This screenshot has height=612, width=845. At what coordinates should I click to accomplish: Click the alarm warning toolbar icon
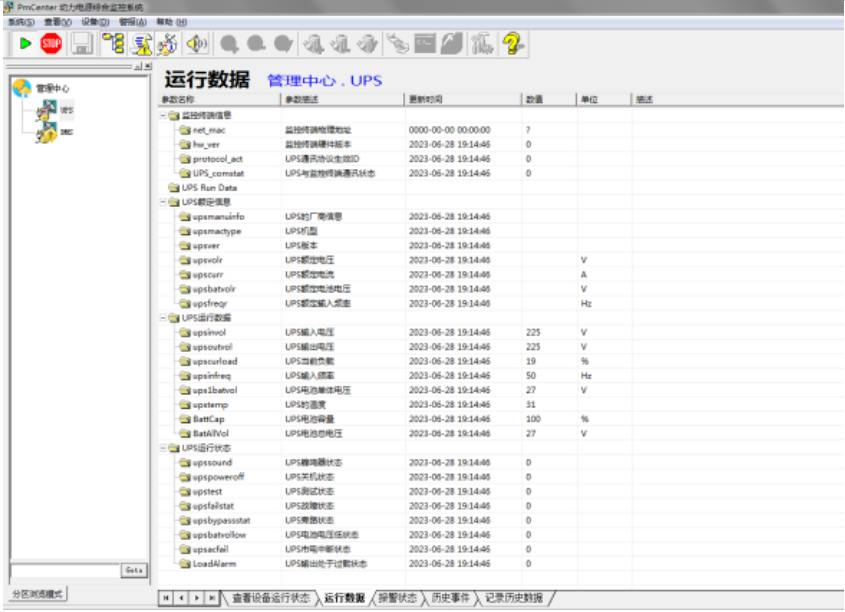point(141,43)
